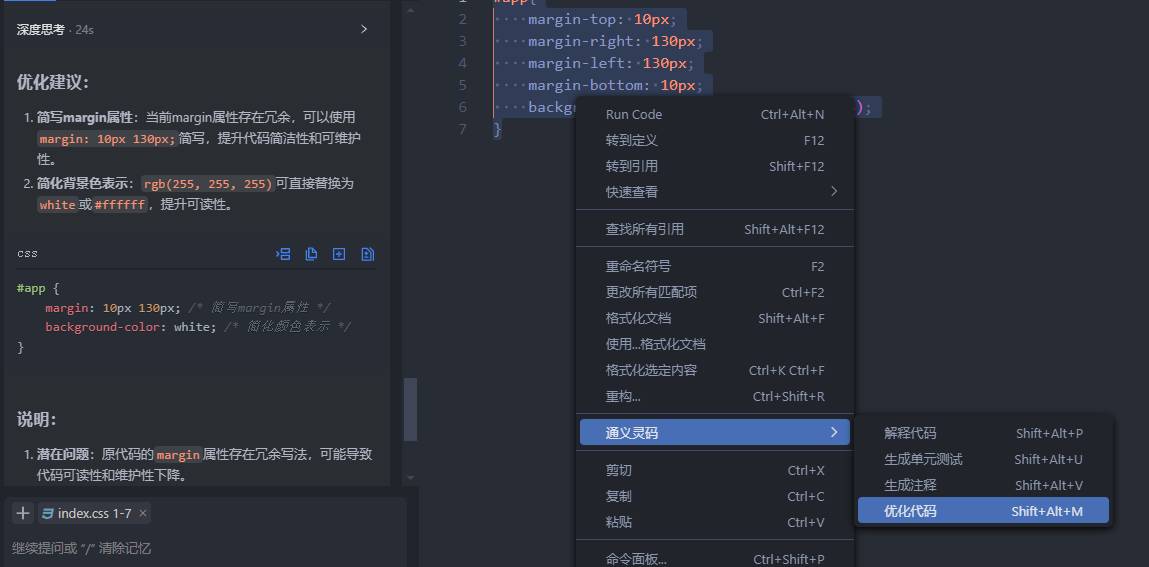
Task: Select 更改所有匹配项 in the menu
Action: coord(714,292)
